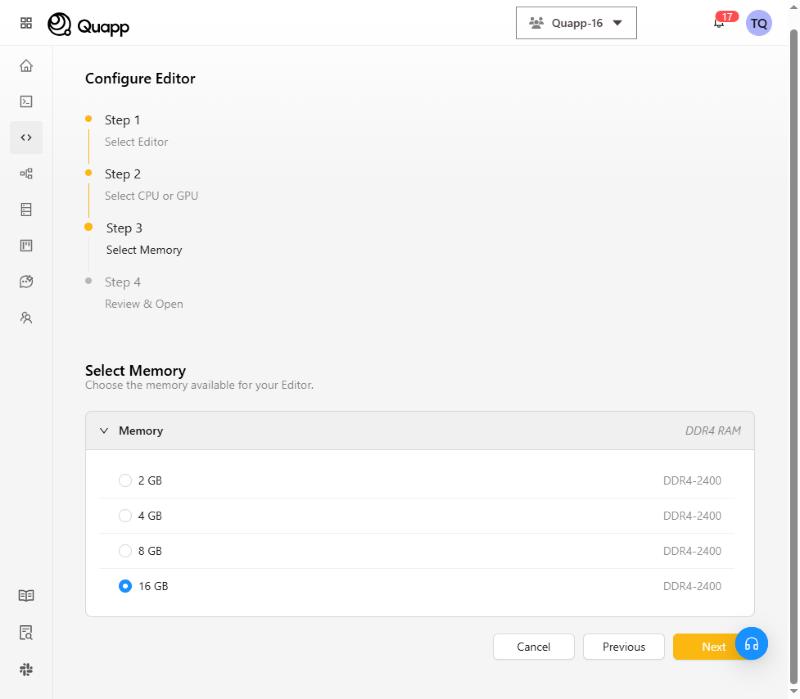800x699 pixels.
Task: Select the 8 GB memory option
Action: (x=125, y=551)
